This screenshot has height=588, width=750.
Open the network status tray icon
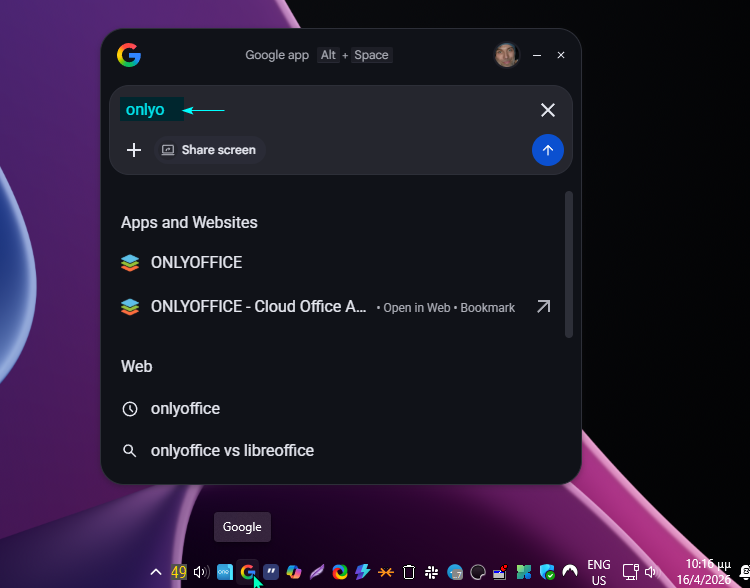pyautogui.click(x=630, y=572)
